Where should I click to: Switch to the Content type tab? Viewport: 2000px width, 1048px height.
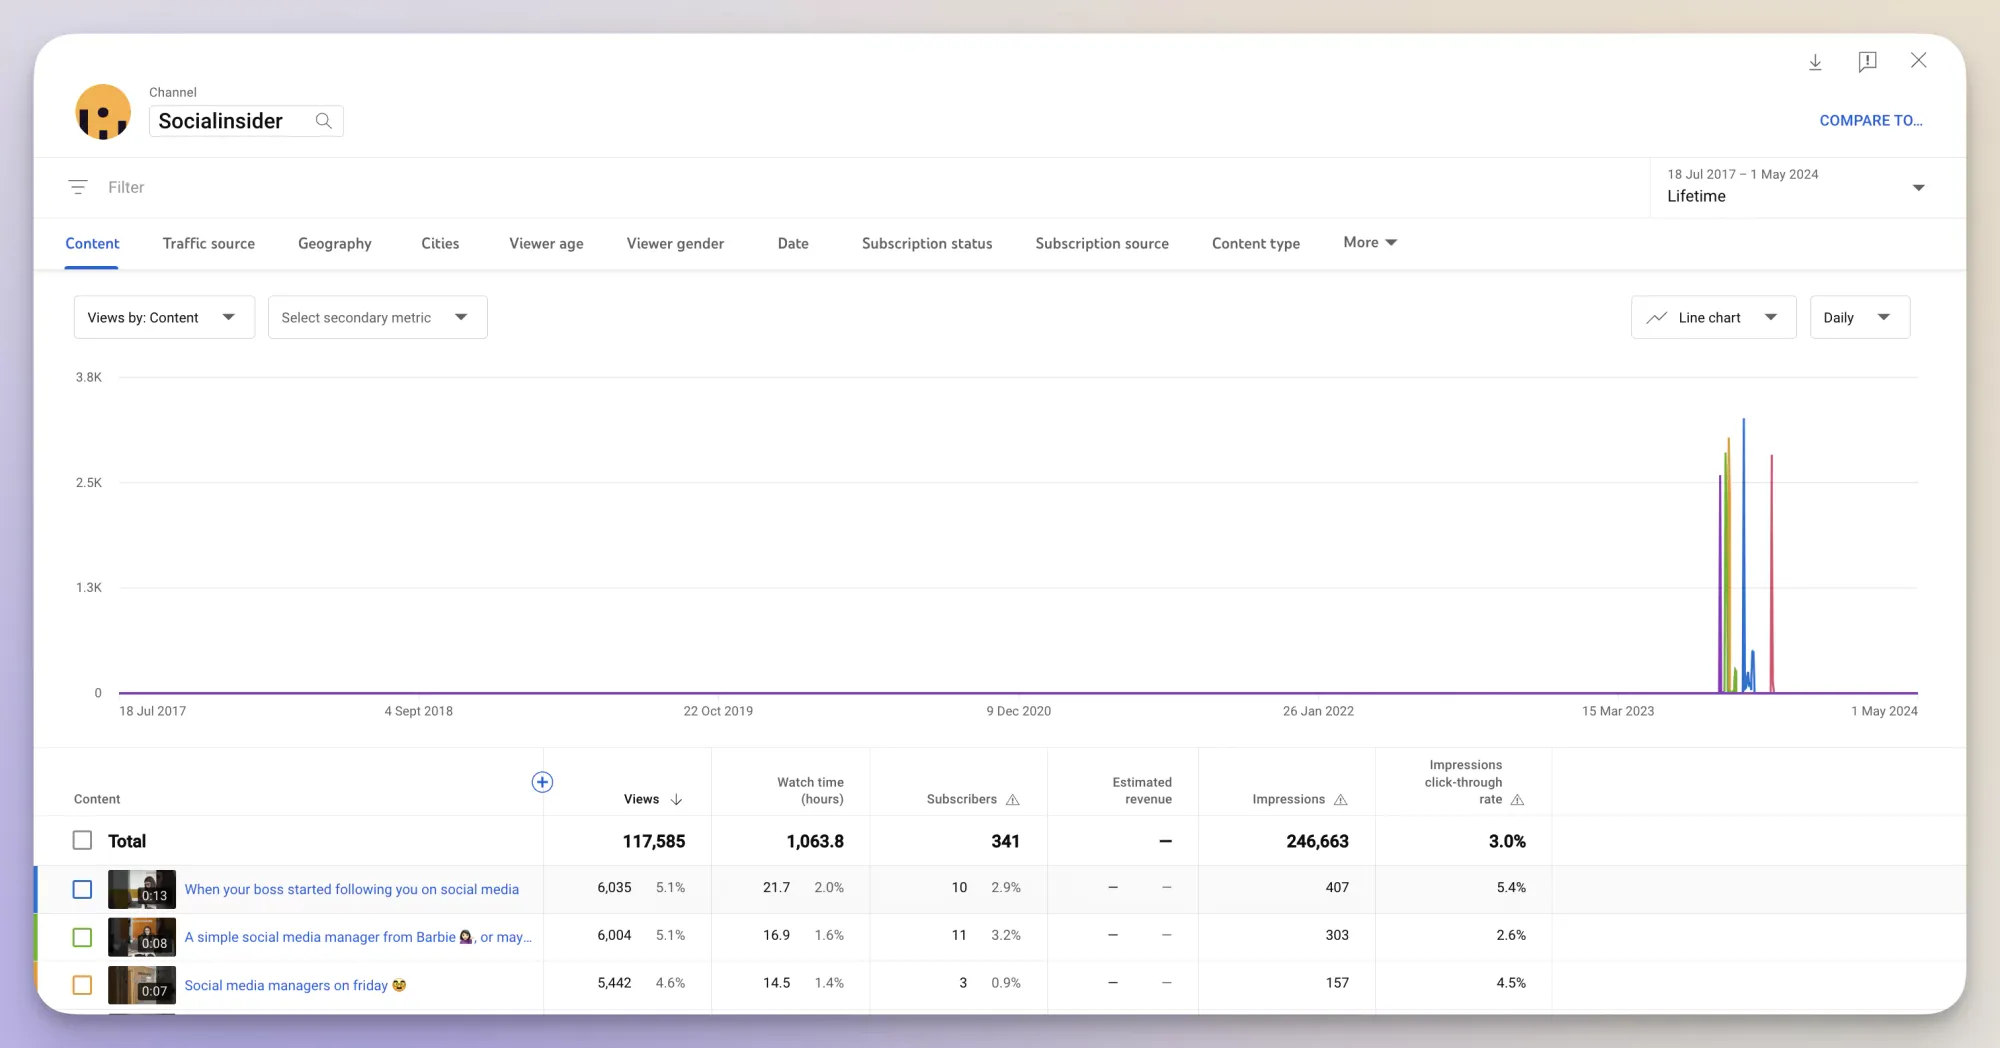[1256, 243]
